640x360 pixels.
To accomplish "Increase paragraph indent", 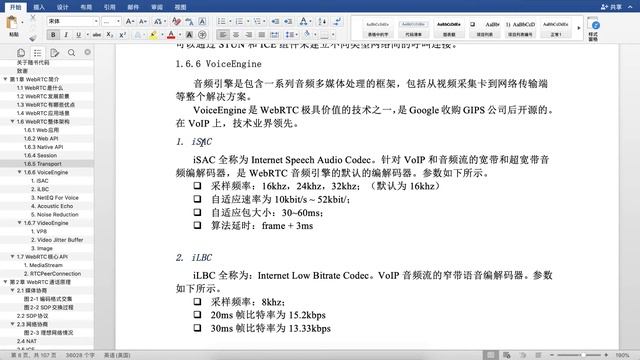I will tap(288, 21).
